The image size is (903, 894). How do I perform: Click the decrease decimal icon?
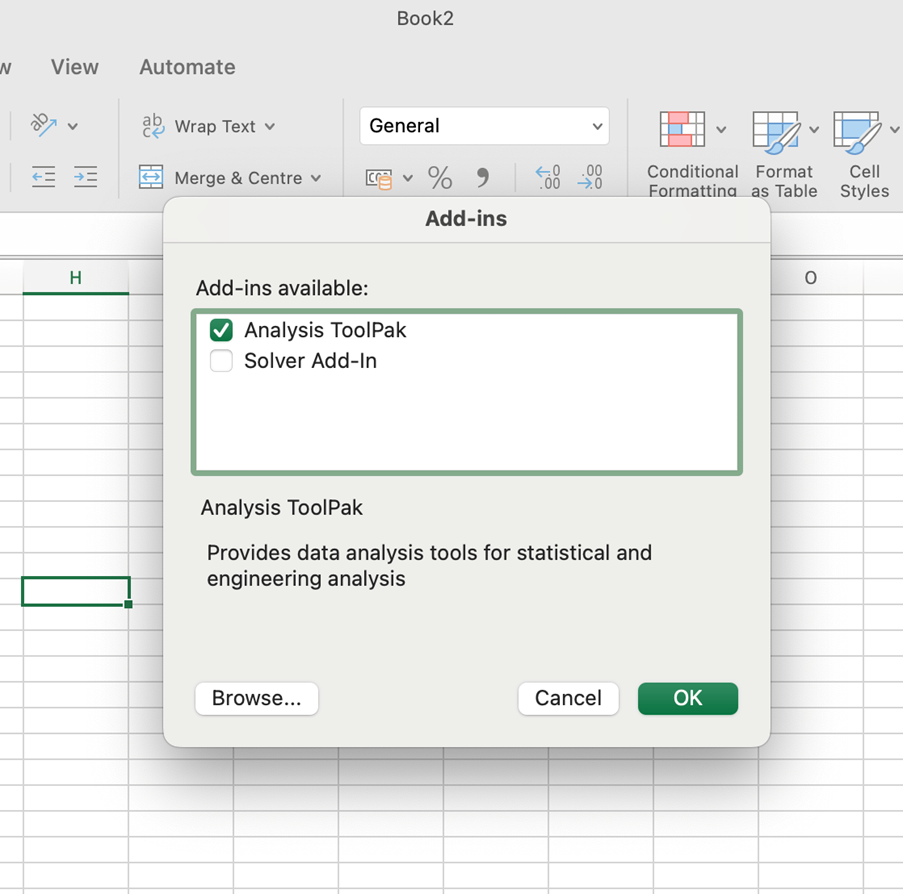point(591,178)
